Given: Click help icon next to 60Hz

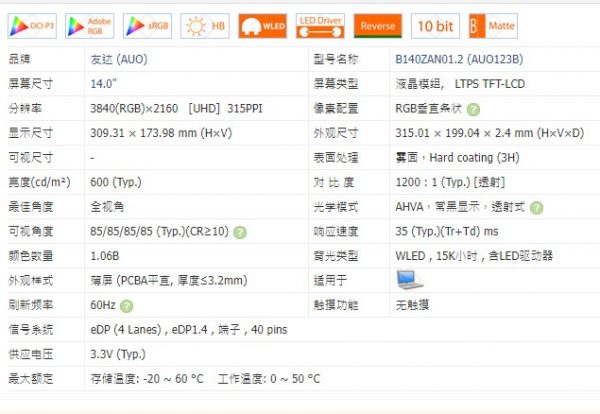Looking at the screenshot, I should point(127,306).
